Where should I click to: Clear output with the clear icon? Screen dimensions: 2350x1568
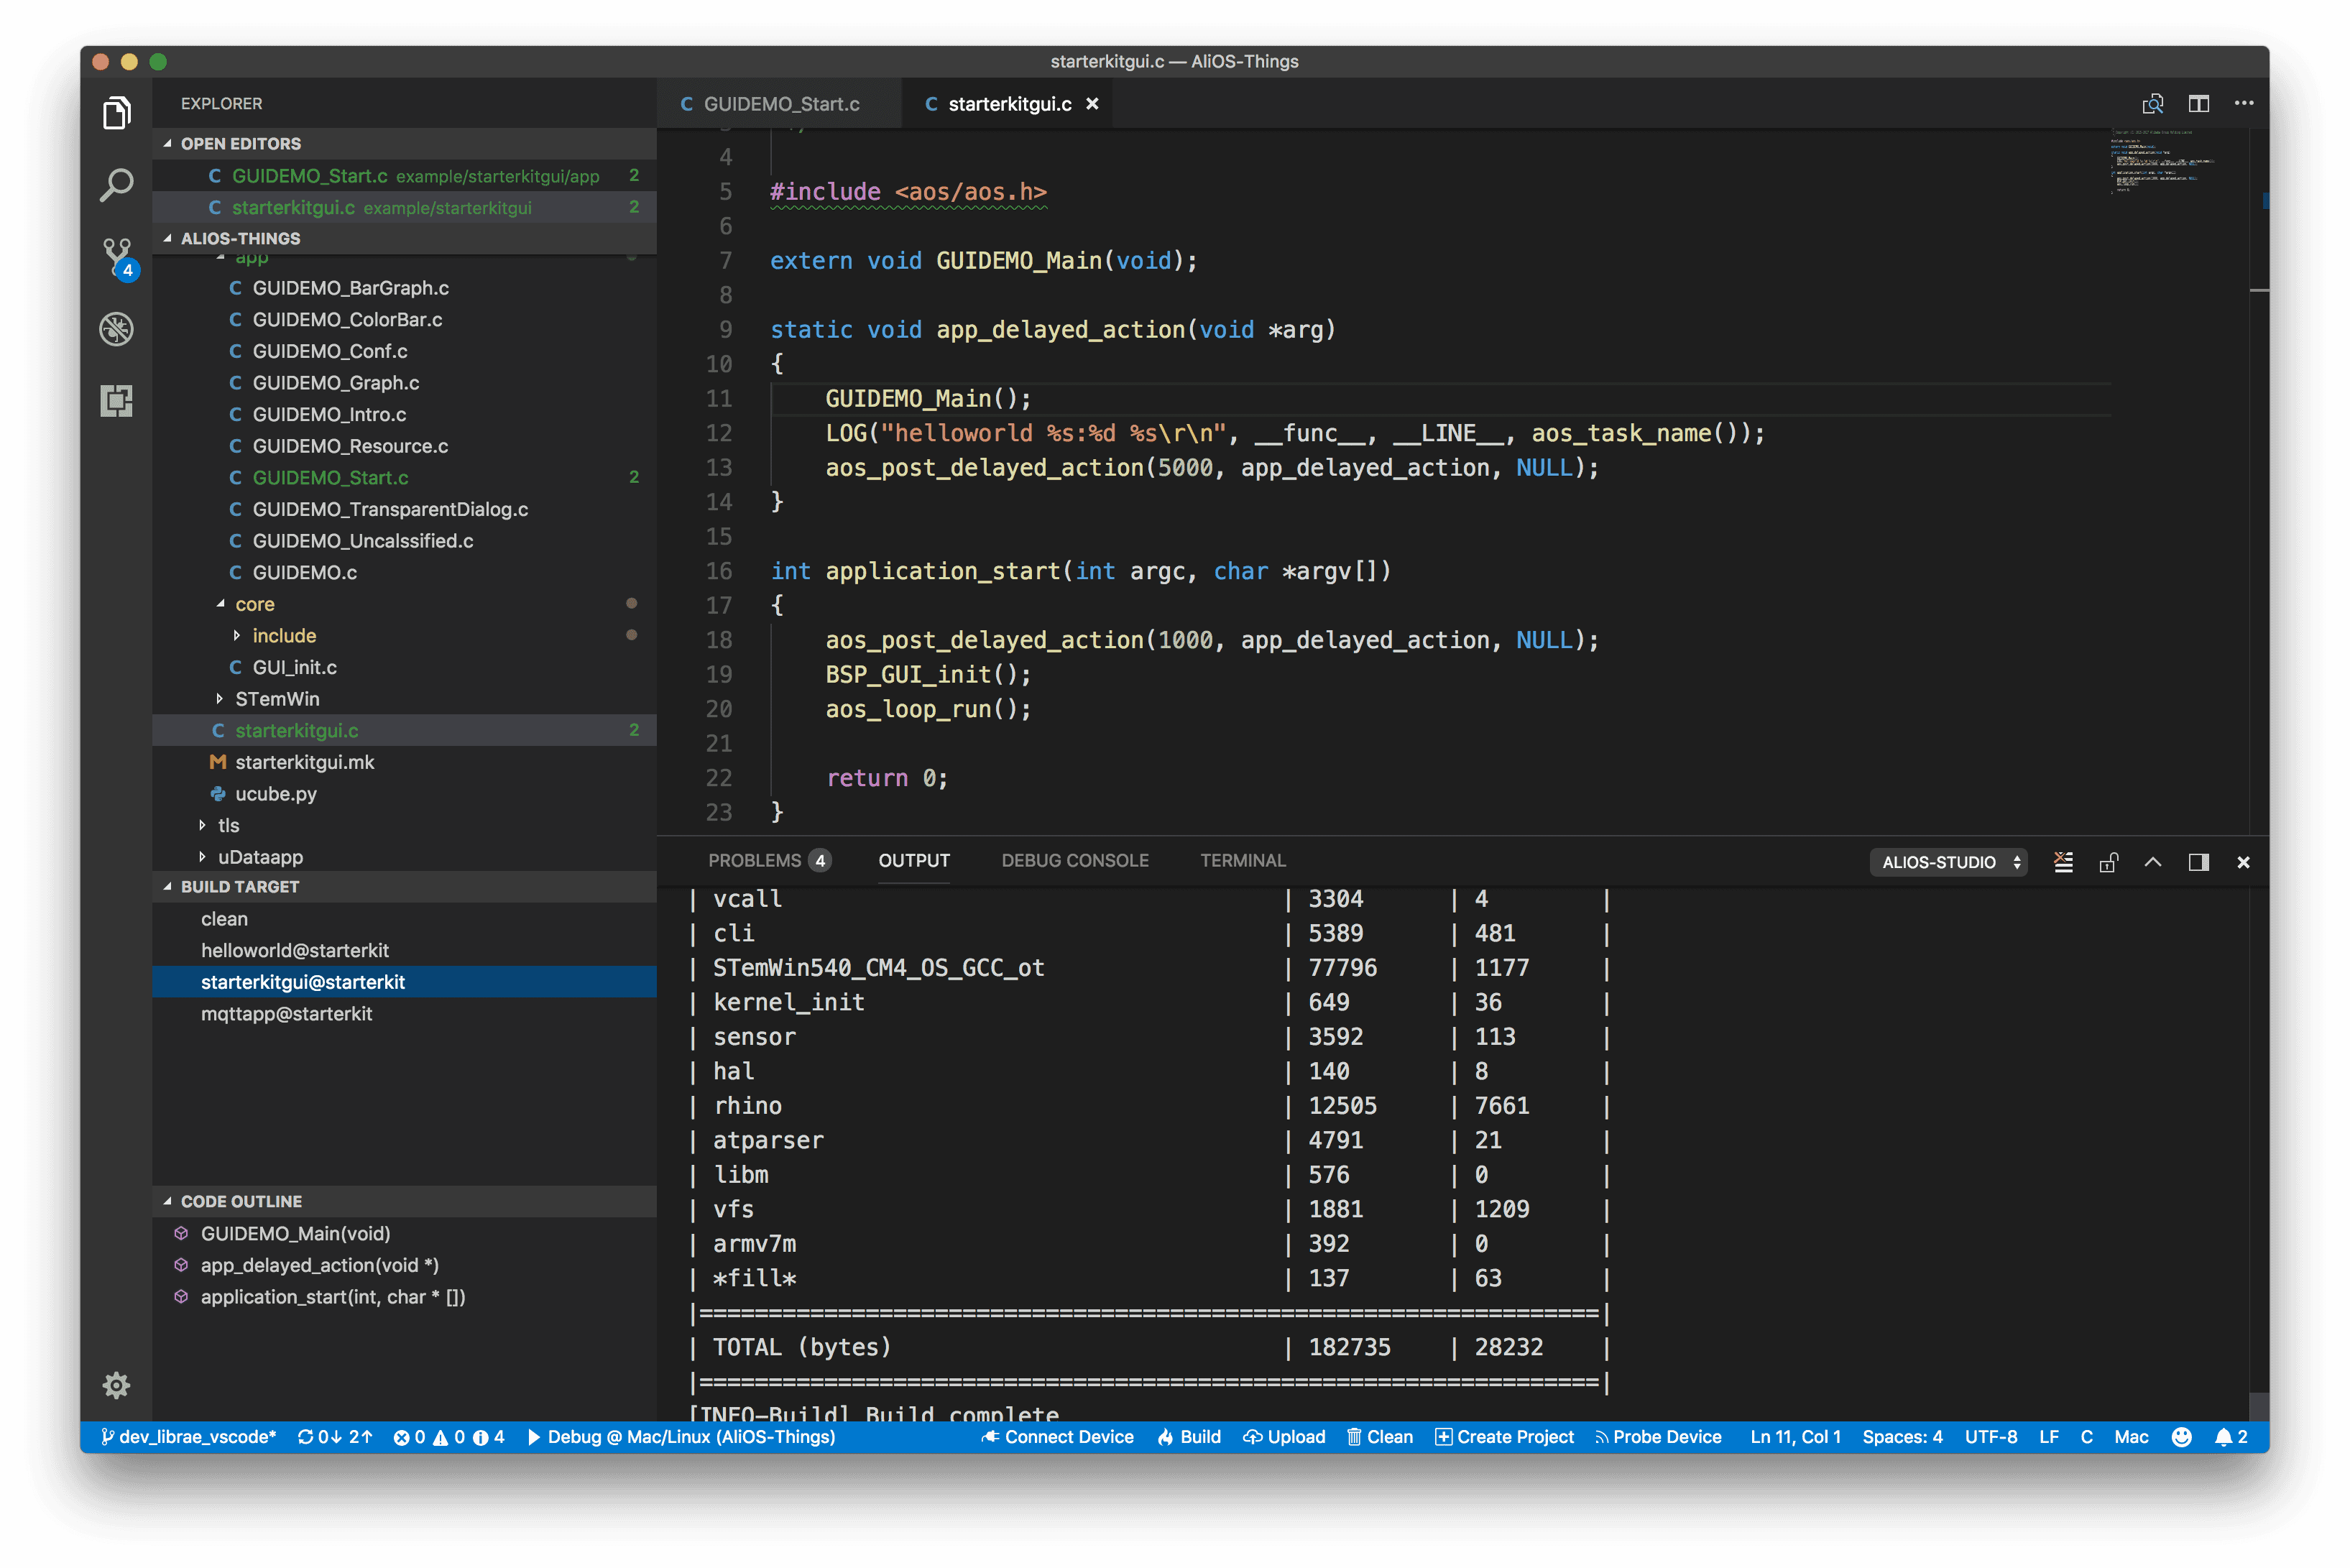click(x=2063, y=862)
